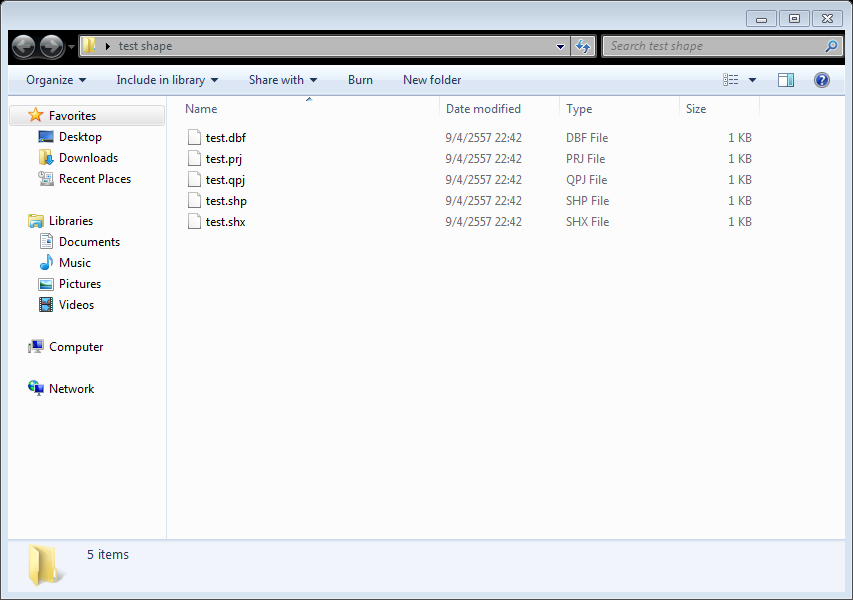Click the file icon of test.prj

click(194, 158)
